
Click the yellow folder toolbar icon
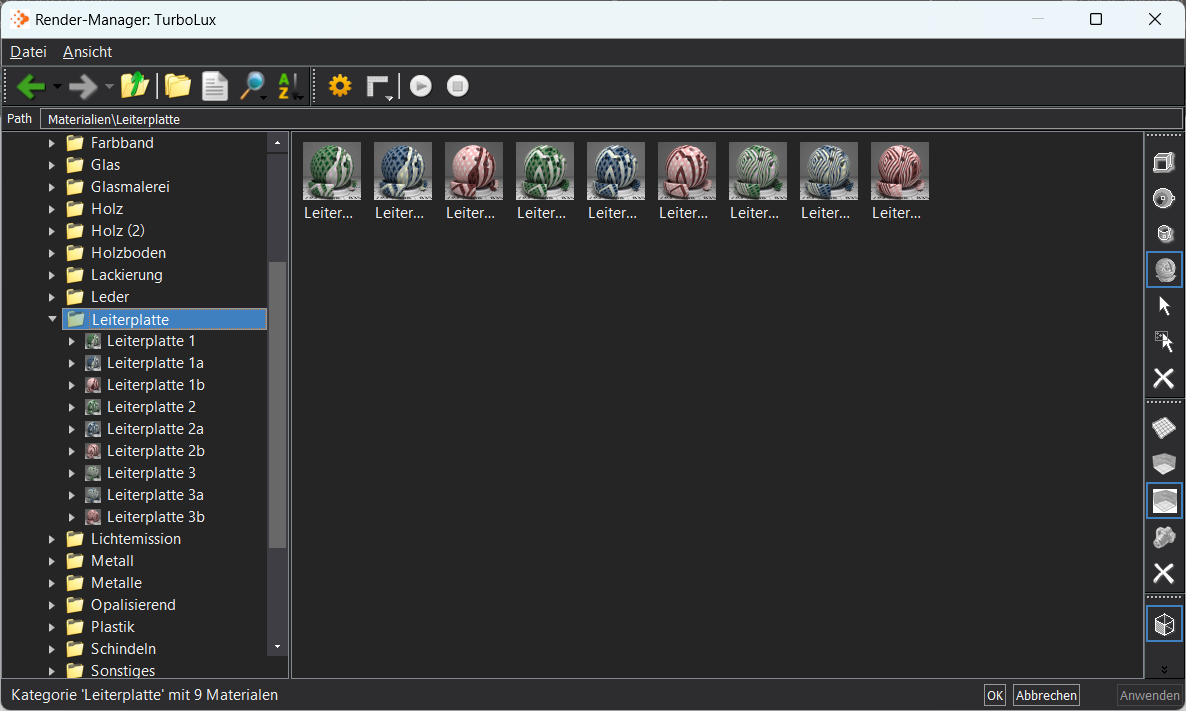pos(178,85)
